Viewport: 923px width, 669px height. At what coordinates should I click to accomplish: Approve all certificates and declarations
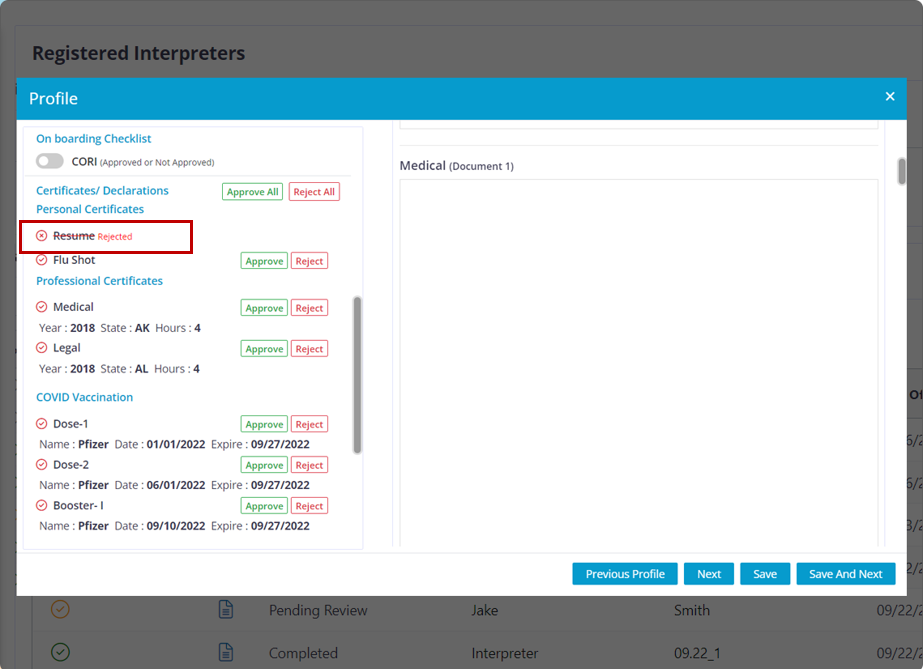pos(252,192)
